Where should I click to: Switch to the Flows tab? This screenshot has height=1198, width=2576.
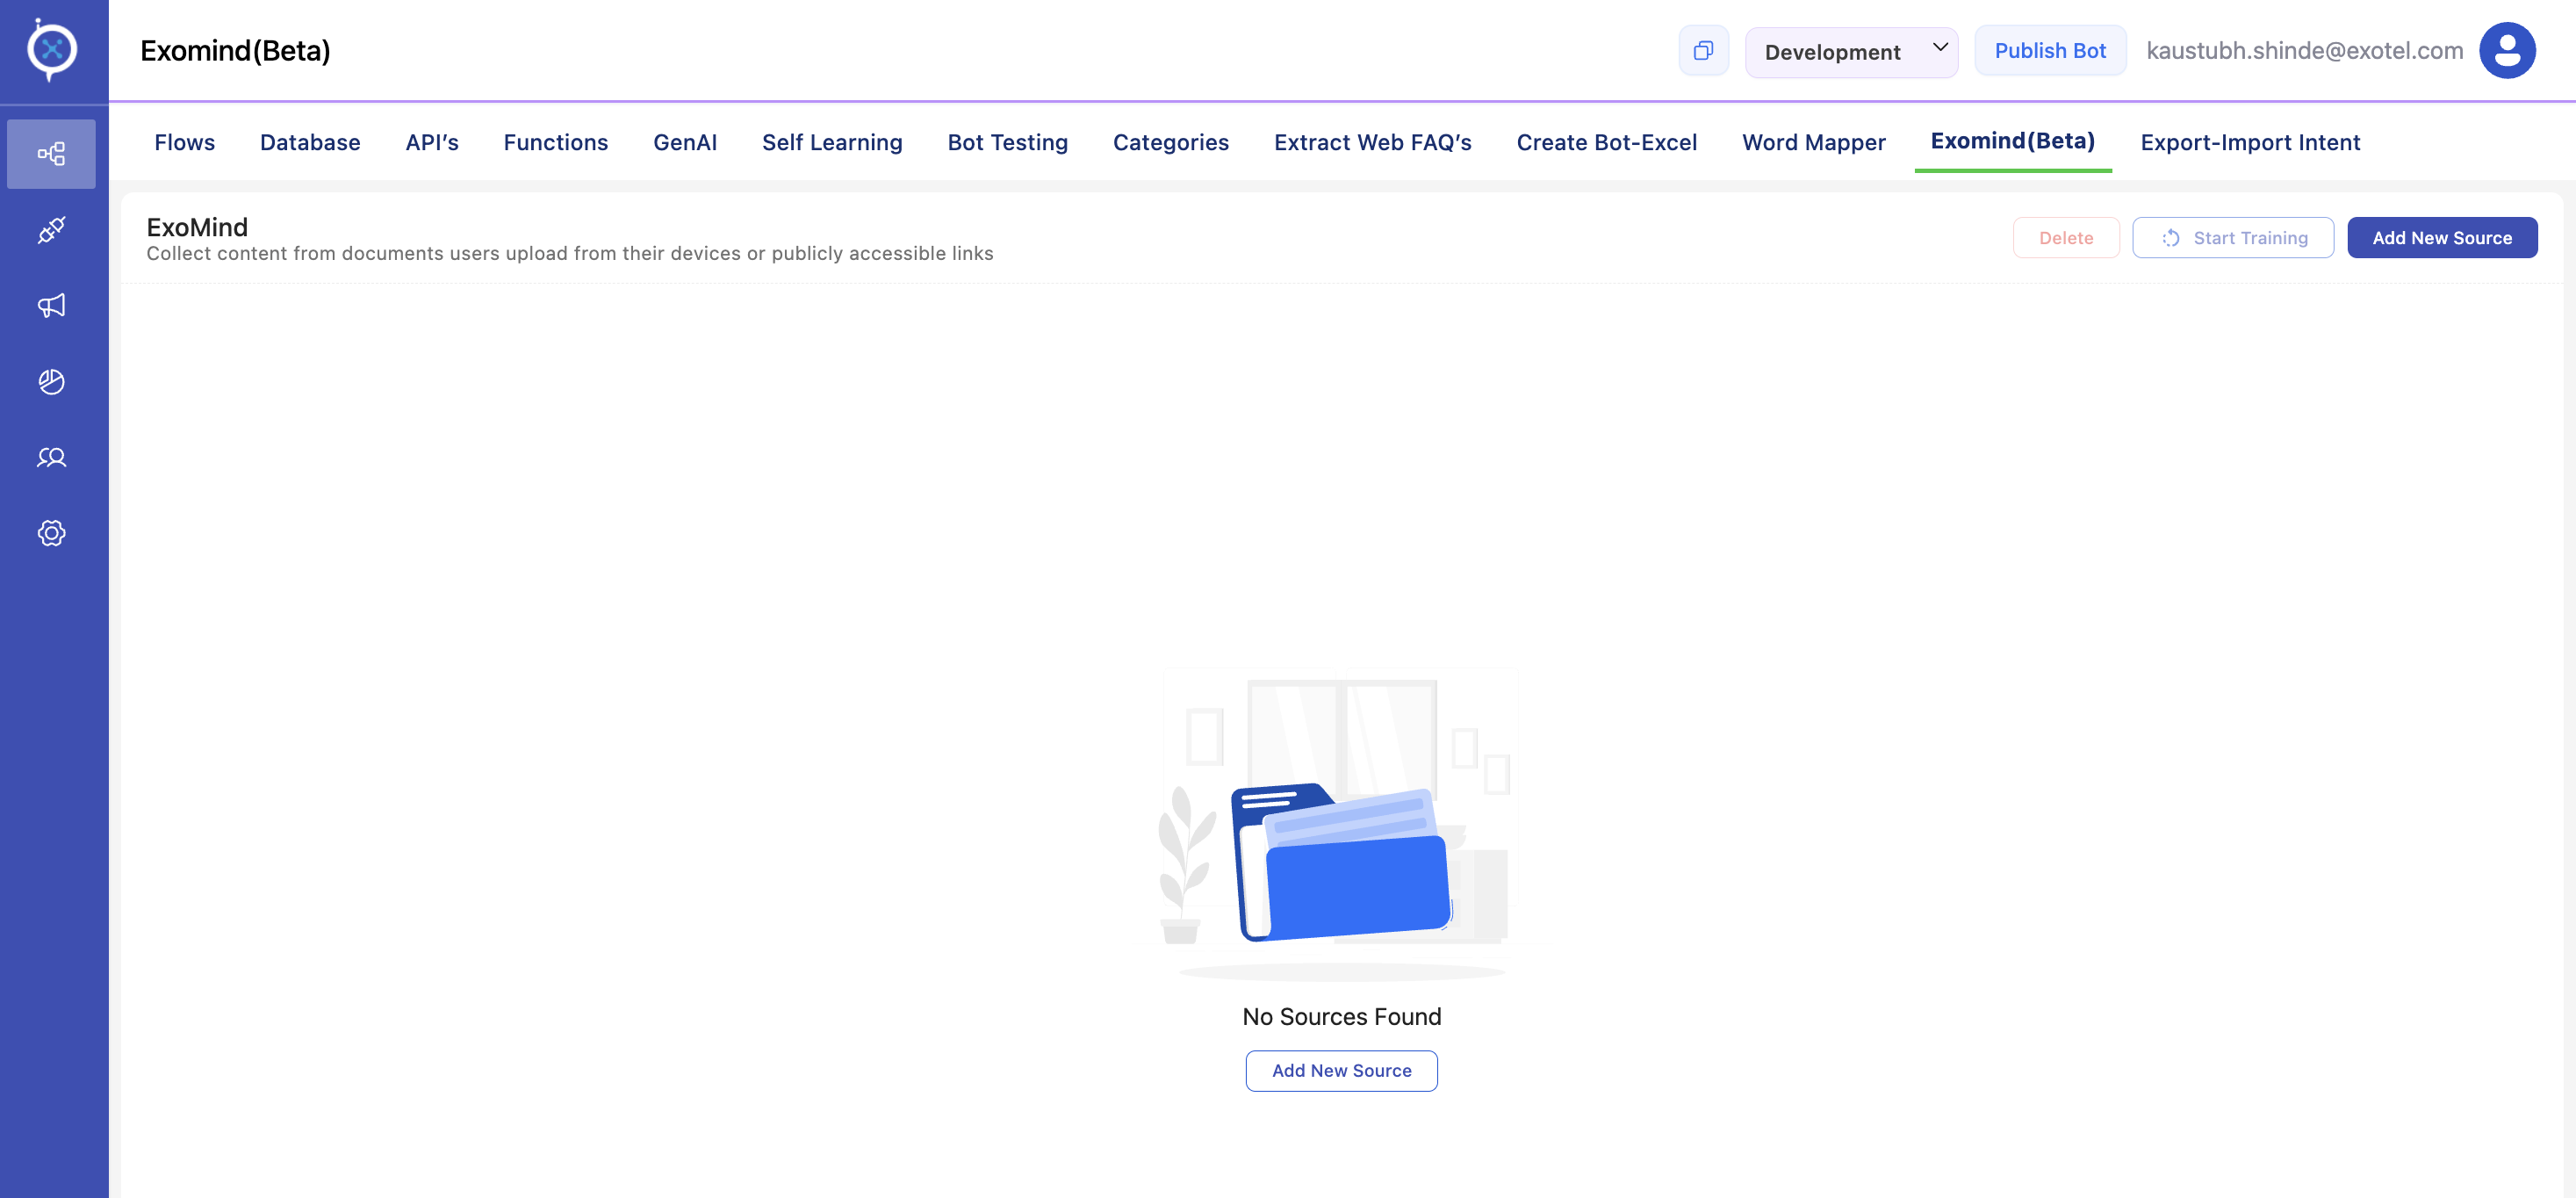click(184, 142)
